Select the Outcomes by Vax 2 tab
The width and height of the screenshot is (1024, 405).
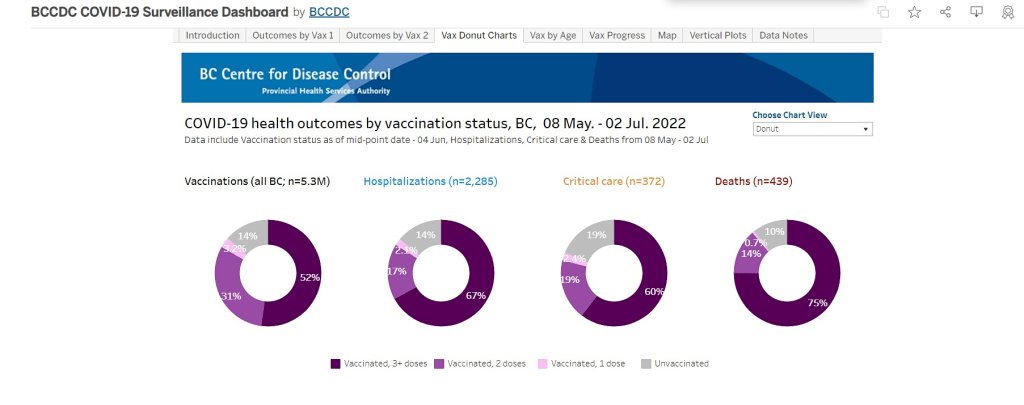point(387,35)
